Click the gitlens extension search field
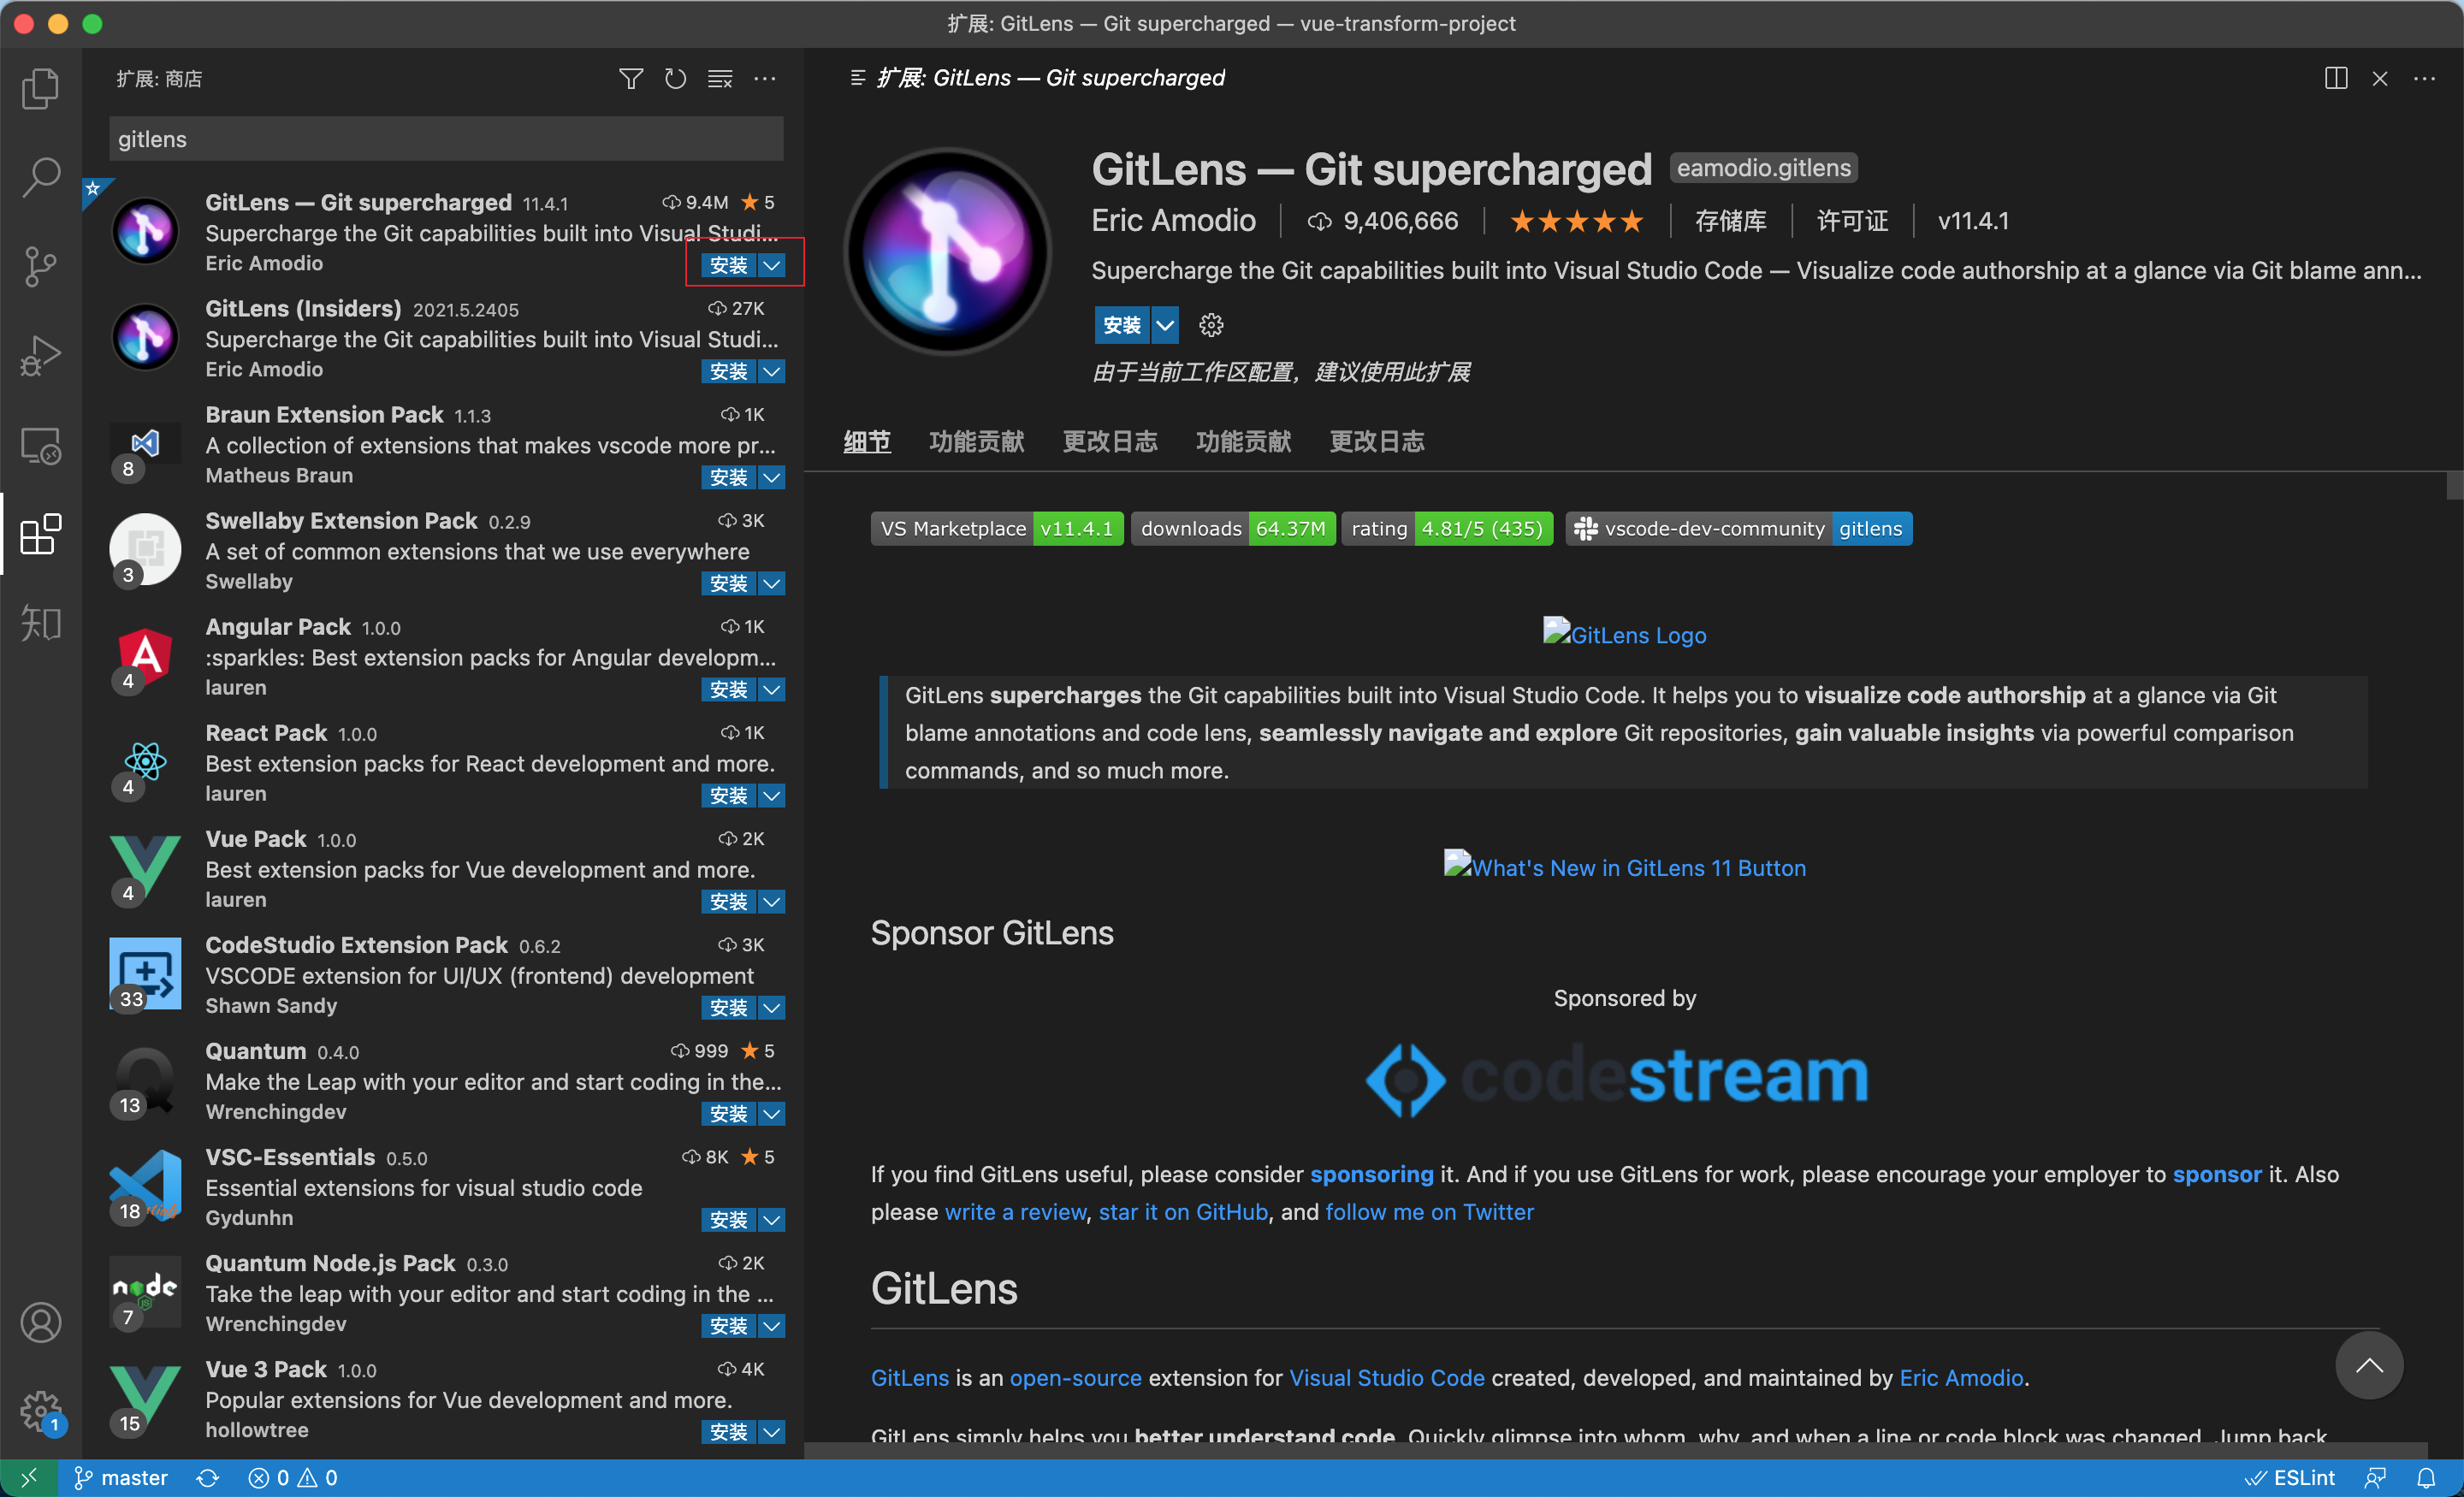The height and width of the screenshot is (1497, 2464). pyautogui.click(x=445, y=139)
